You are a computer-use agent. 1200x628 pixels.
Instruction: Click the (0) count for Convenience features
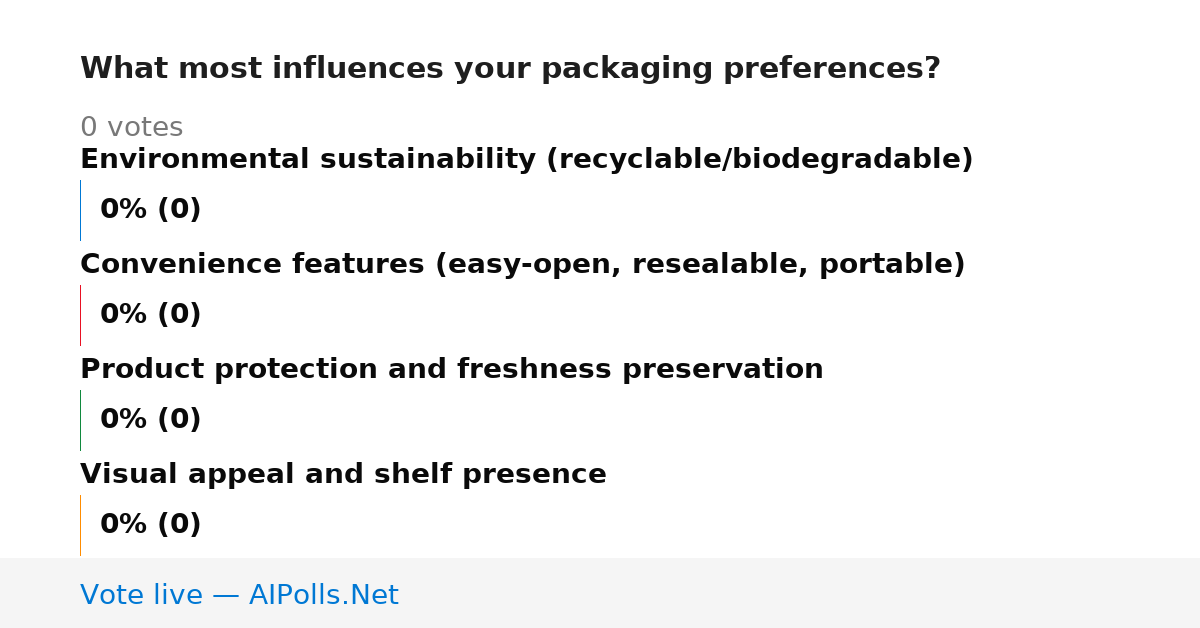tap(179, 315)
